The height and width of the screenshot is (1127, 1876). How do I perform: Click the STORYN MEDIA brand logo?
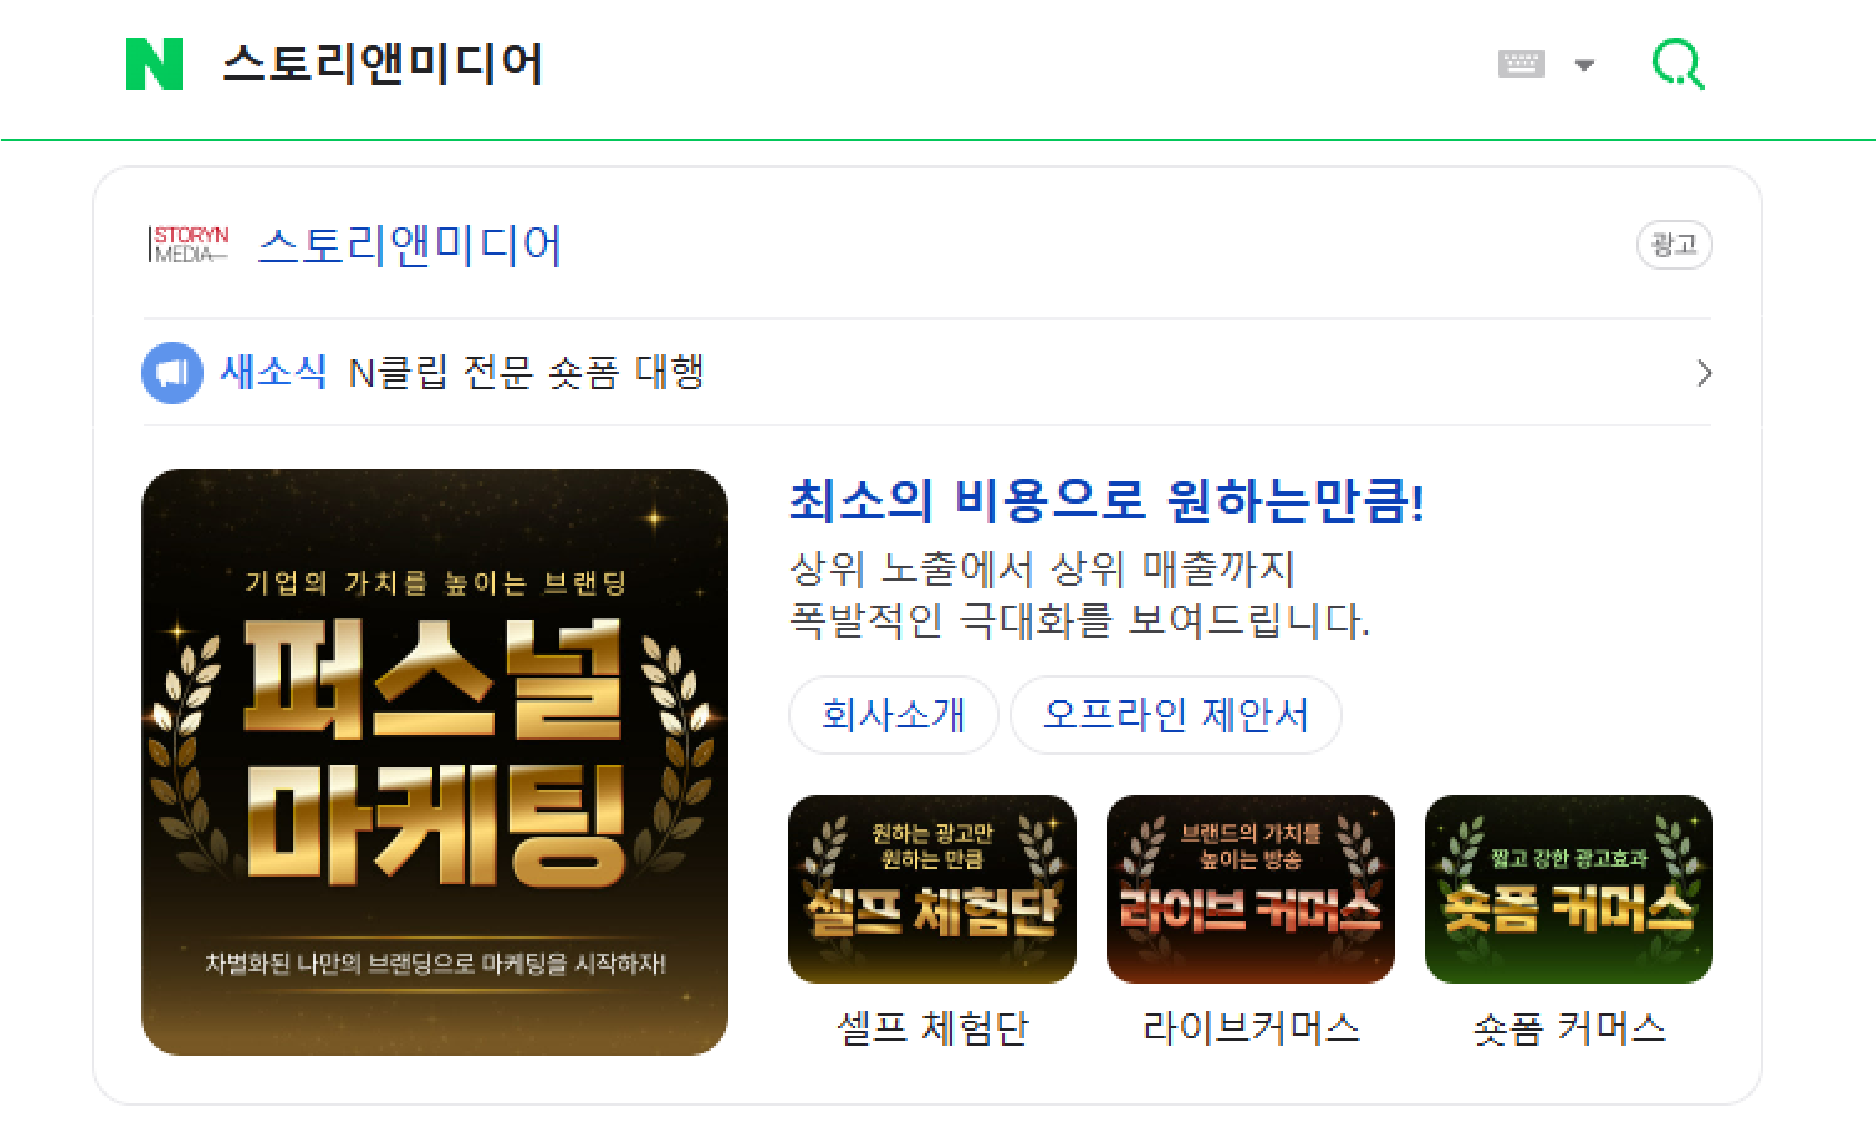click(x=189, y=244)
